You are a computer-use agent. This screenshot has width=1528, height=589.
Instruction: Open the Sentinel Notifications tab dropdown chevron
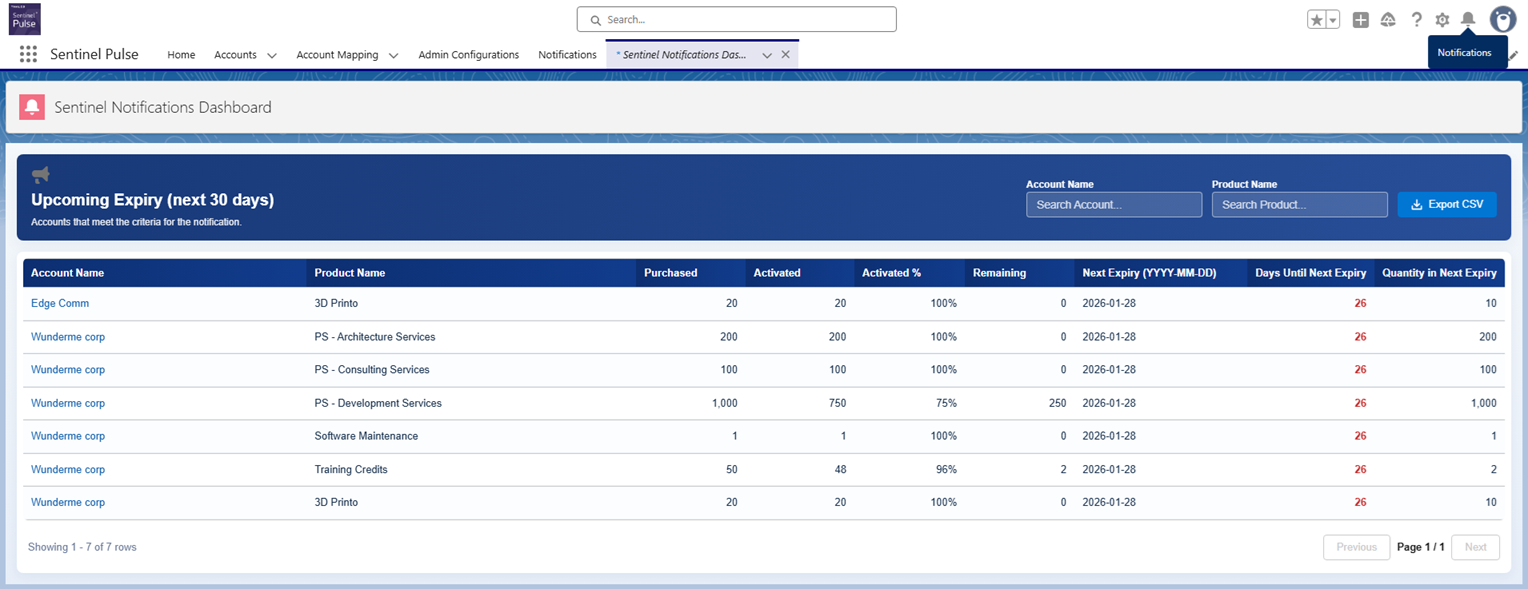(x=767, y=56)
